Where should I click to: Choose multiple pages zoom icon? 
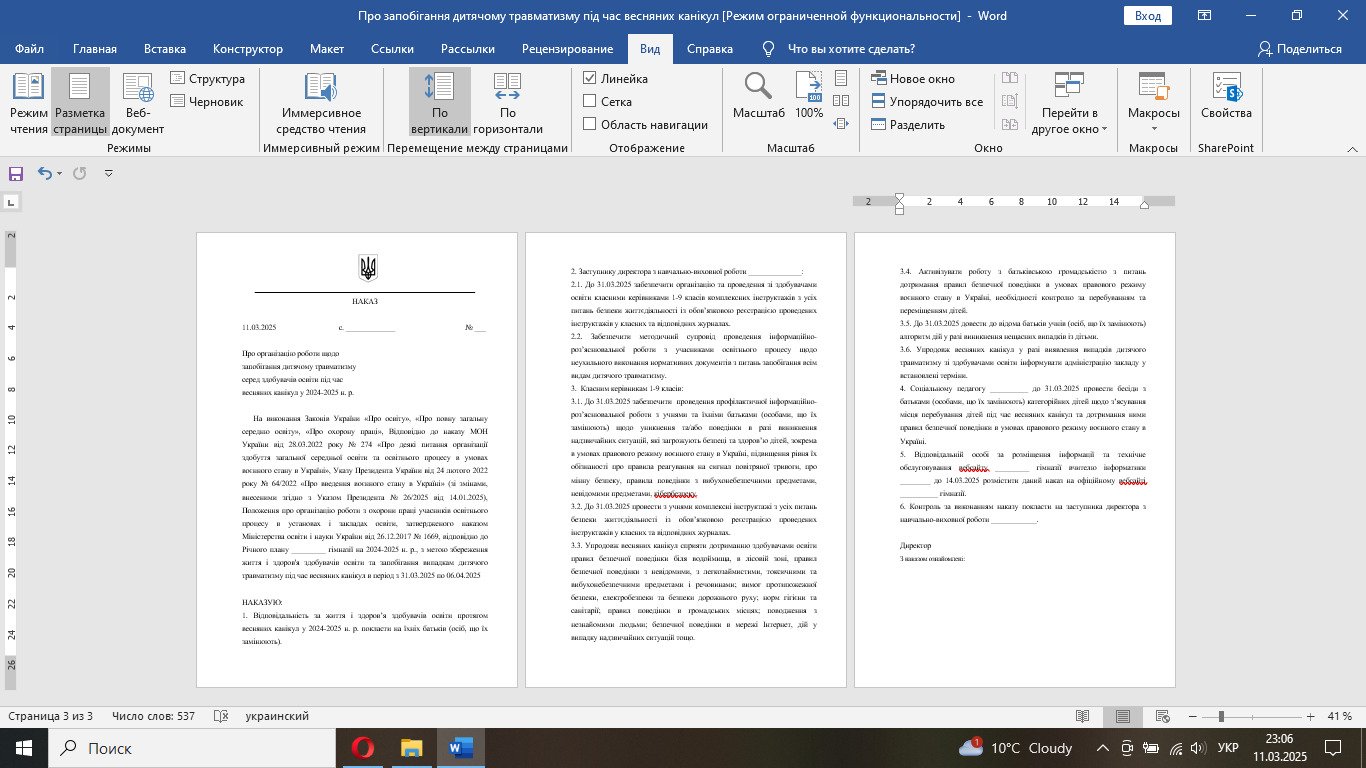click(x=840, y=101)
